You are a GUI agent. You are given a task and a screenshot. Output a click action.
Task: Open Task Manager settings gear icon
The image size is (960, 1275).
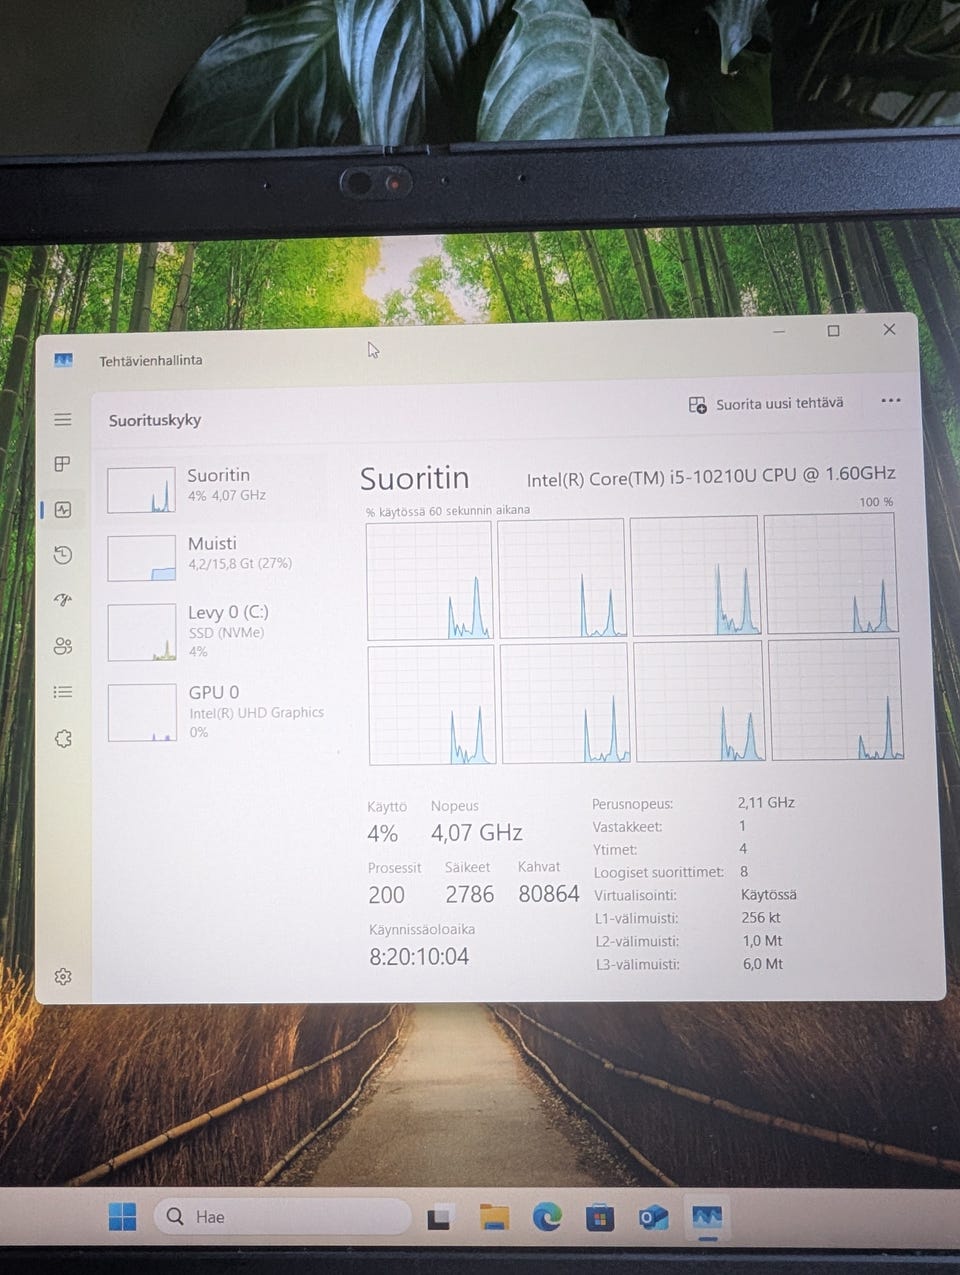click(x=63, y=976)
